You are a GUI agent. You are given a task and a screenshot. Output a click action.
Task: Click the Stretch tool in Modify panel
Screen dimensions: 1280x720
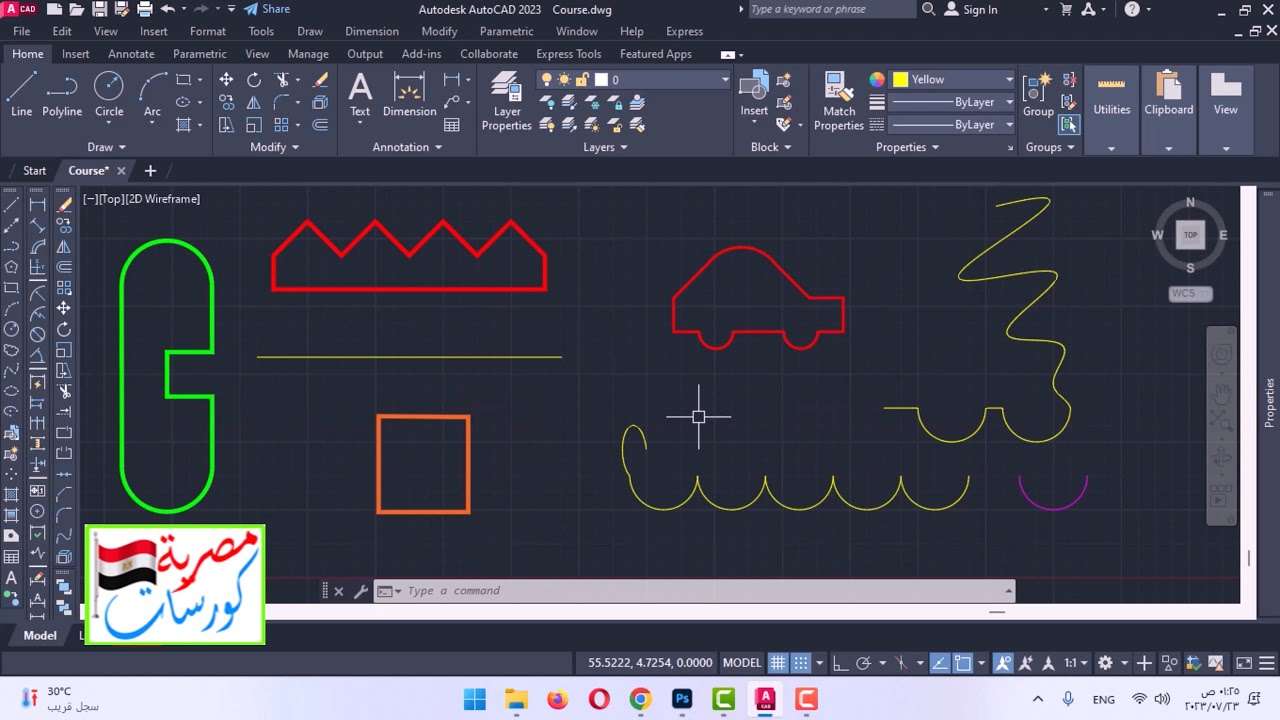tap(226, 125)
